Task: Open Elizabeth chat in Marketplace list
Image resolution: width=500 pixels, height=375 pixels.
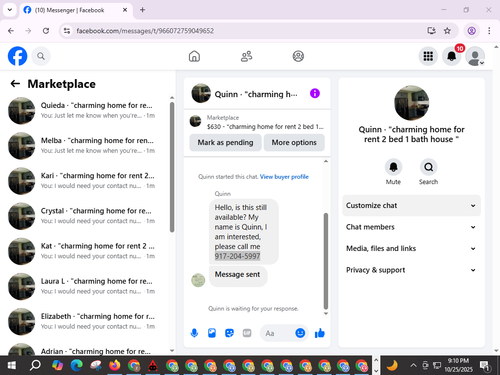Action: [85, 321]
